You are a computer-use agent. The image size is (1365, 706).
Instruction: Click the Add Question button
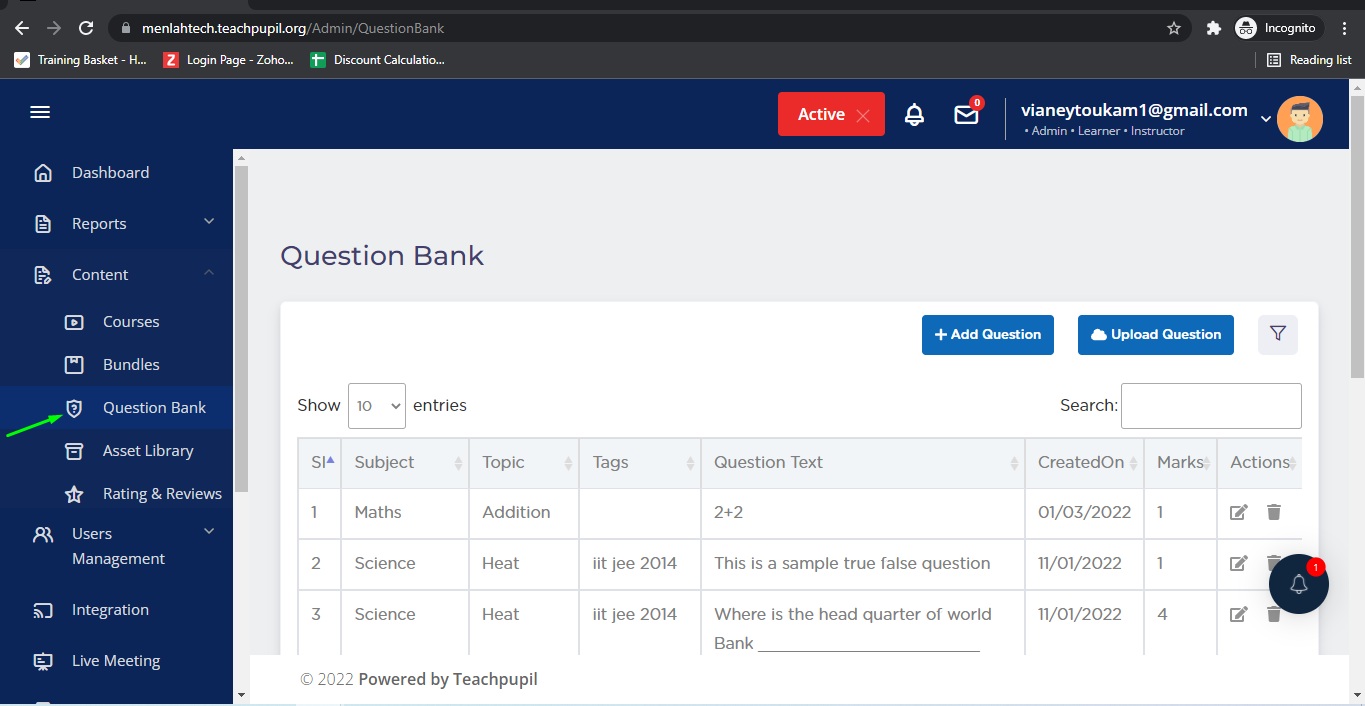coord(987,335)
